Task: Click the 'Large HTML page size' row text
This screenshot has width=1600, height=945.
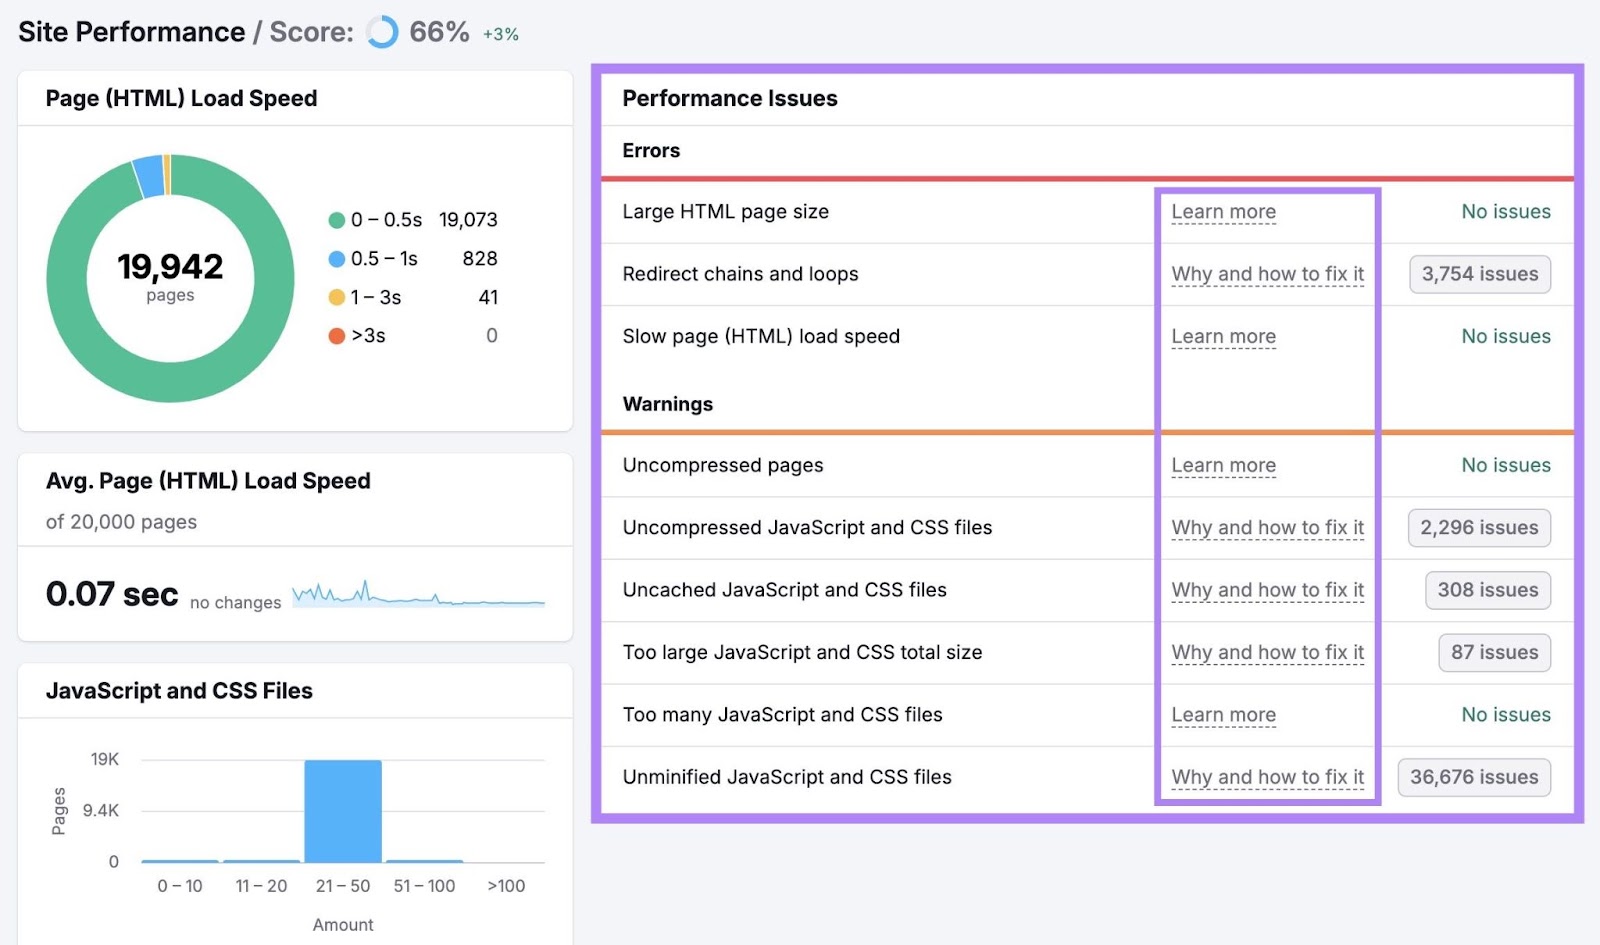Action: coord(725,212)
